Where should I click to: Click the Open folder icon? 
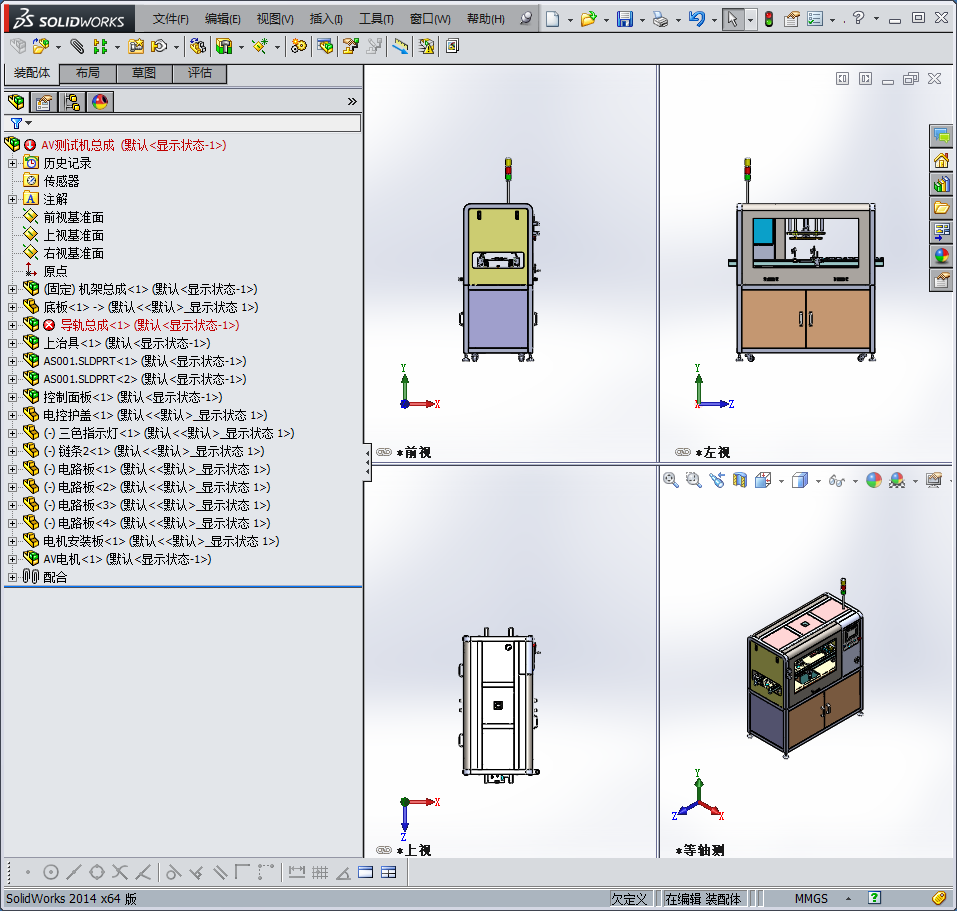588,19
